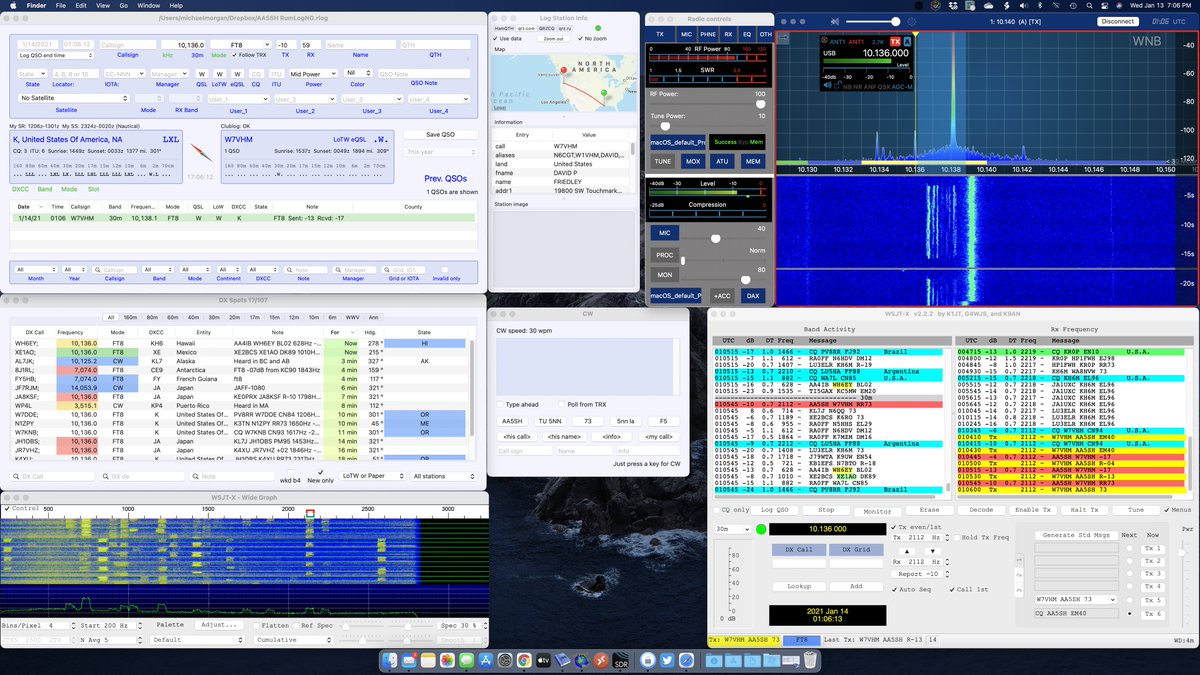This screenshot has height=675, width=1200.
Task: Toggle the red TX indicator on the slice flag
Action: click(896, 41)
